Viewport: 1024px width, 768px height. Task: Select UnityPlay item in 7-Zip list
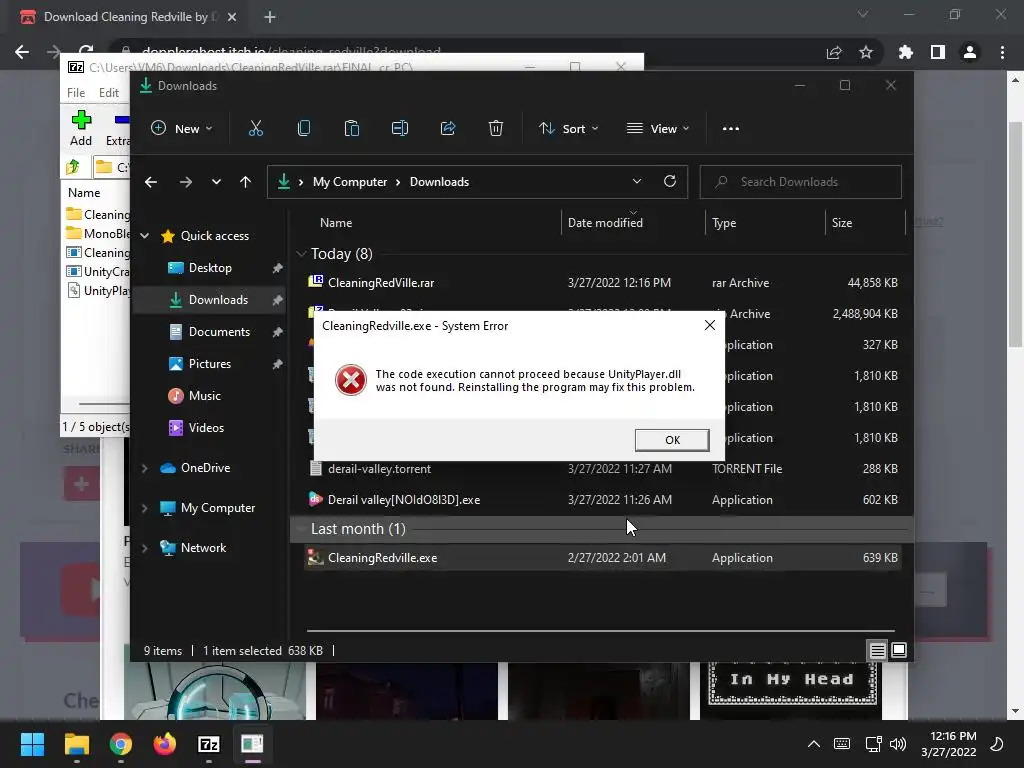[x=98, y=291]
